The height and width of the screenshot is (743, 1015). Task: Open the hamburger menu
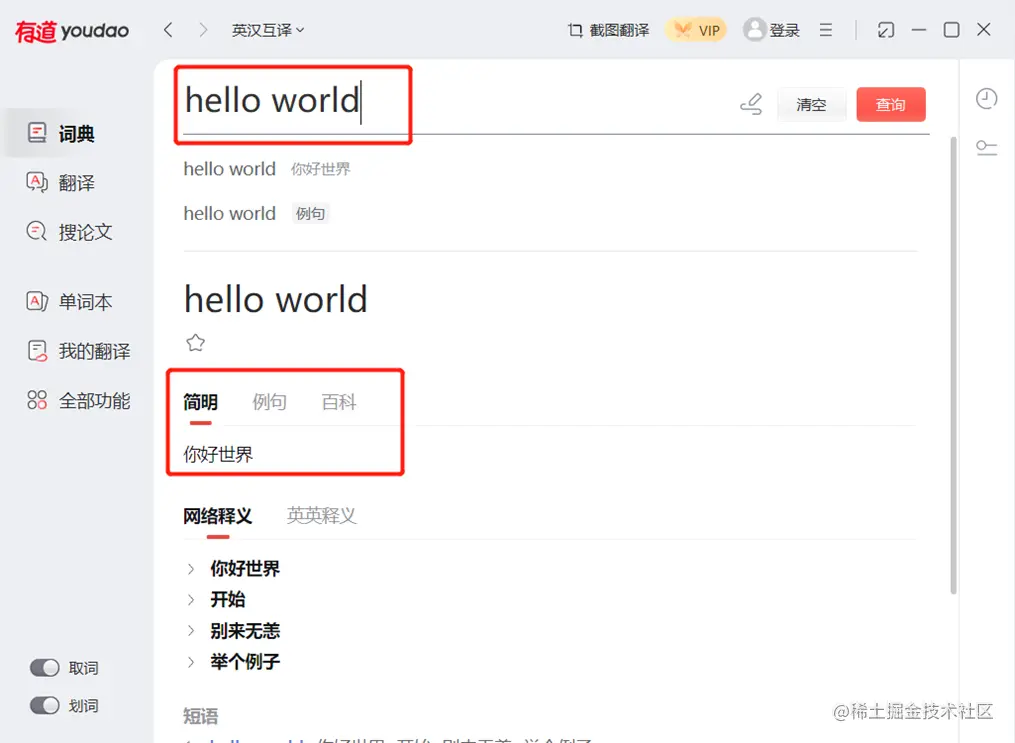pyautogui.click(x=825, y=30)
